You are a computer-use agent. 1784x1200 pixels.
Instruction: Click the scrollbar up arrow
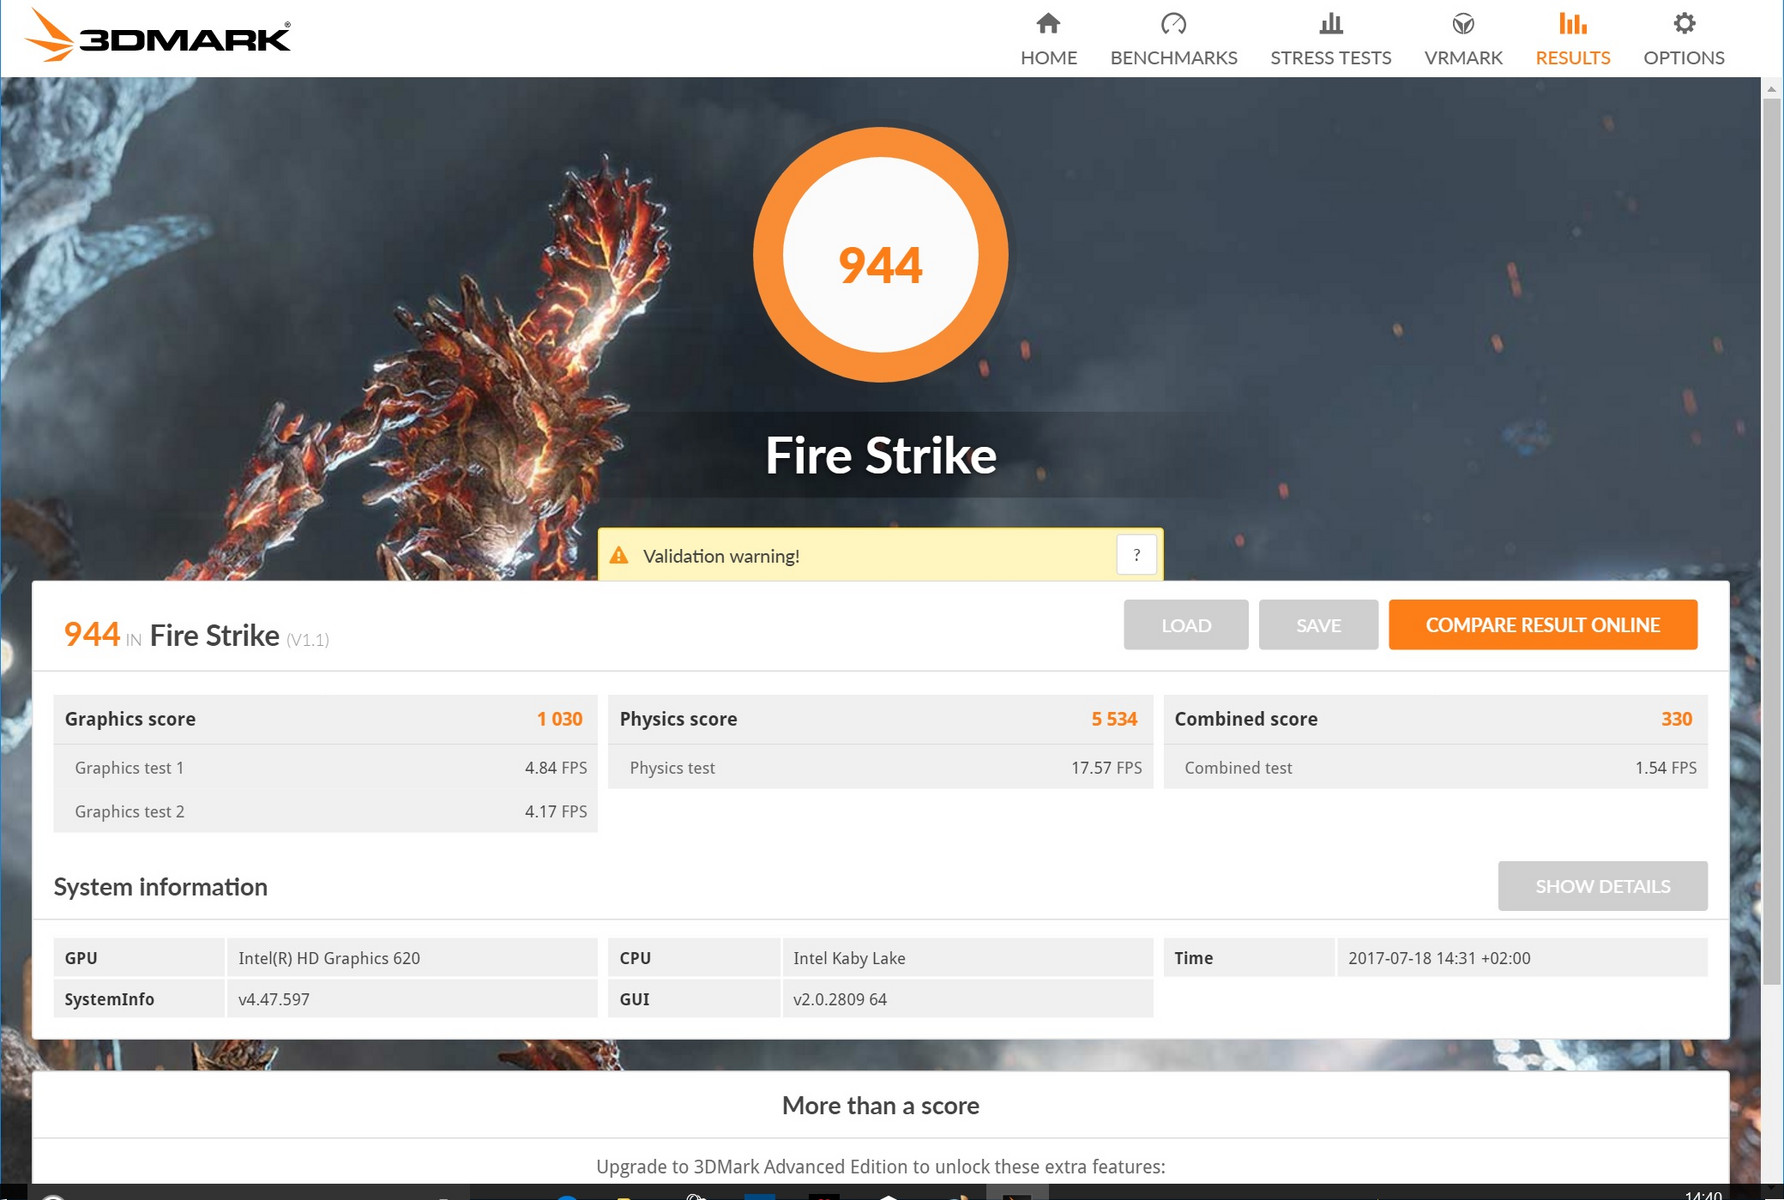click(1771, 89)
